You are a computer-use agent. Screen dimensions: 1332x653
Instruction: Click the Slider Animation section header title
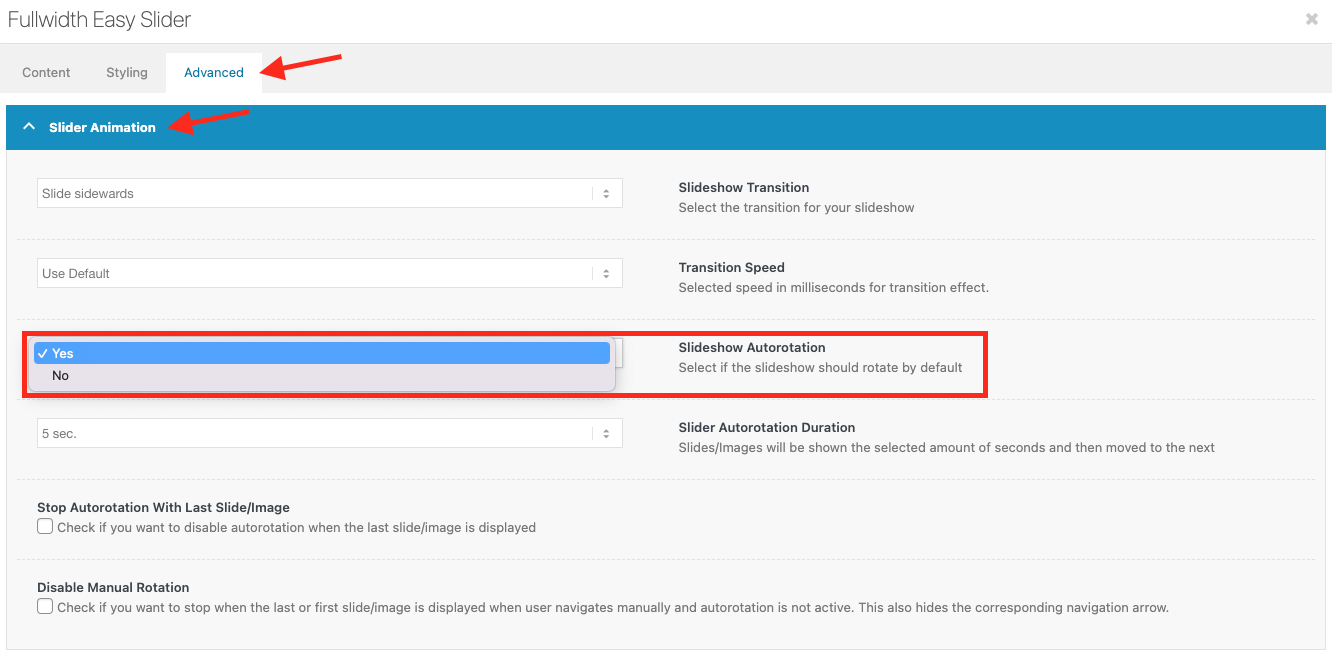click(102, 127)
